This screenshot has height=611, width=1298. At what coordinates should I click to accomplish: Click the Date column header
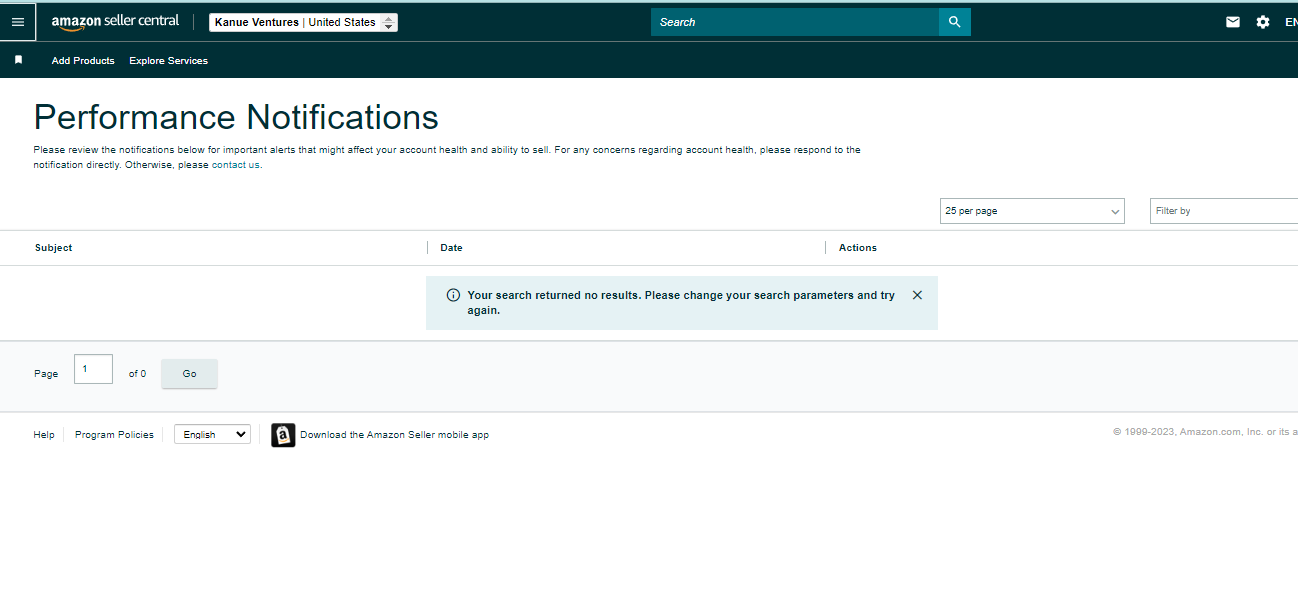pyautogui.click(x=451, y=248)
